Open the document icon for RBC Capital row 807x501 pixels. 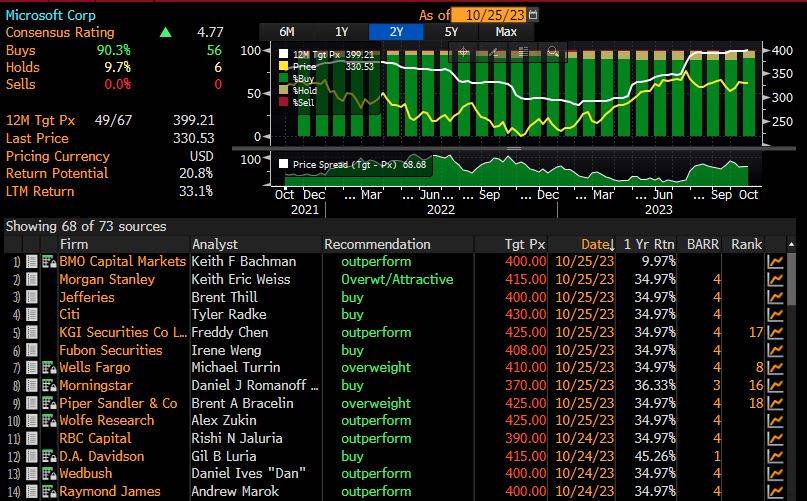(x=32, y=439)
